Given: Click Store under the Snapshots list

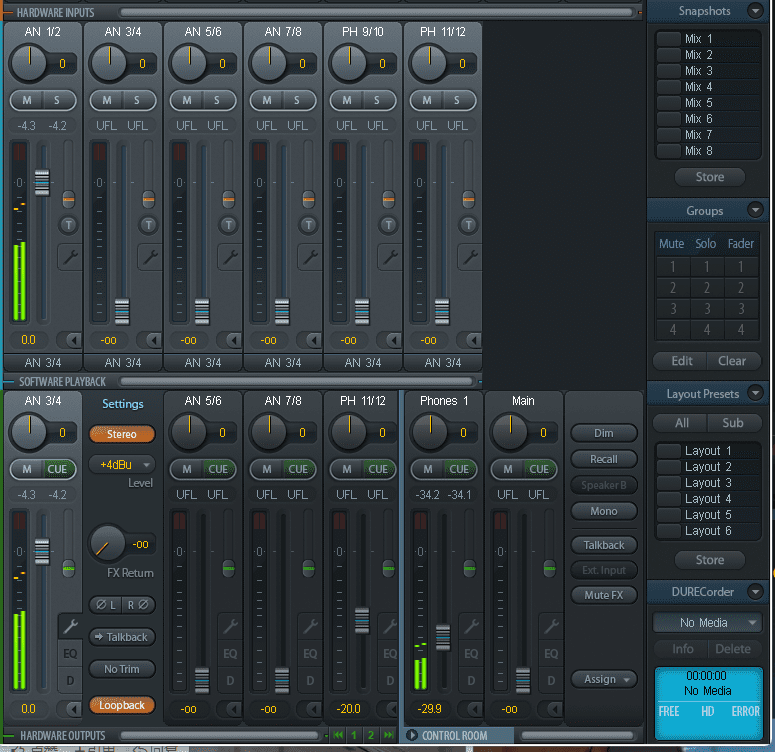Looking at the screenshot, I should [710, 177].
